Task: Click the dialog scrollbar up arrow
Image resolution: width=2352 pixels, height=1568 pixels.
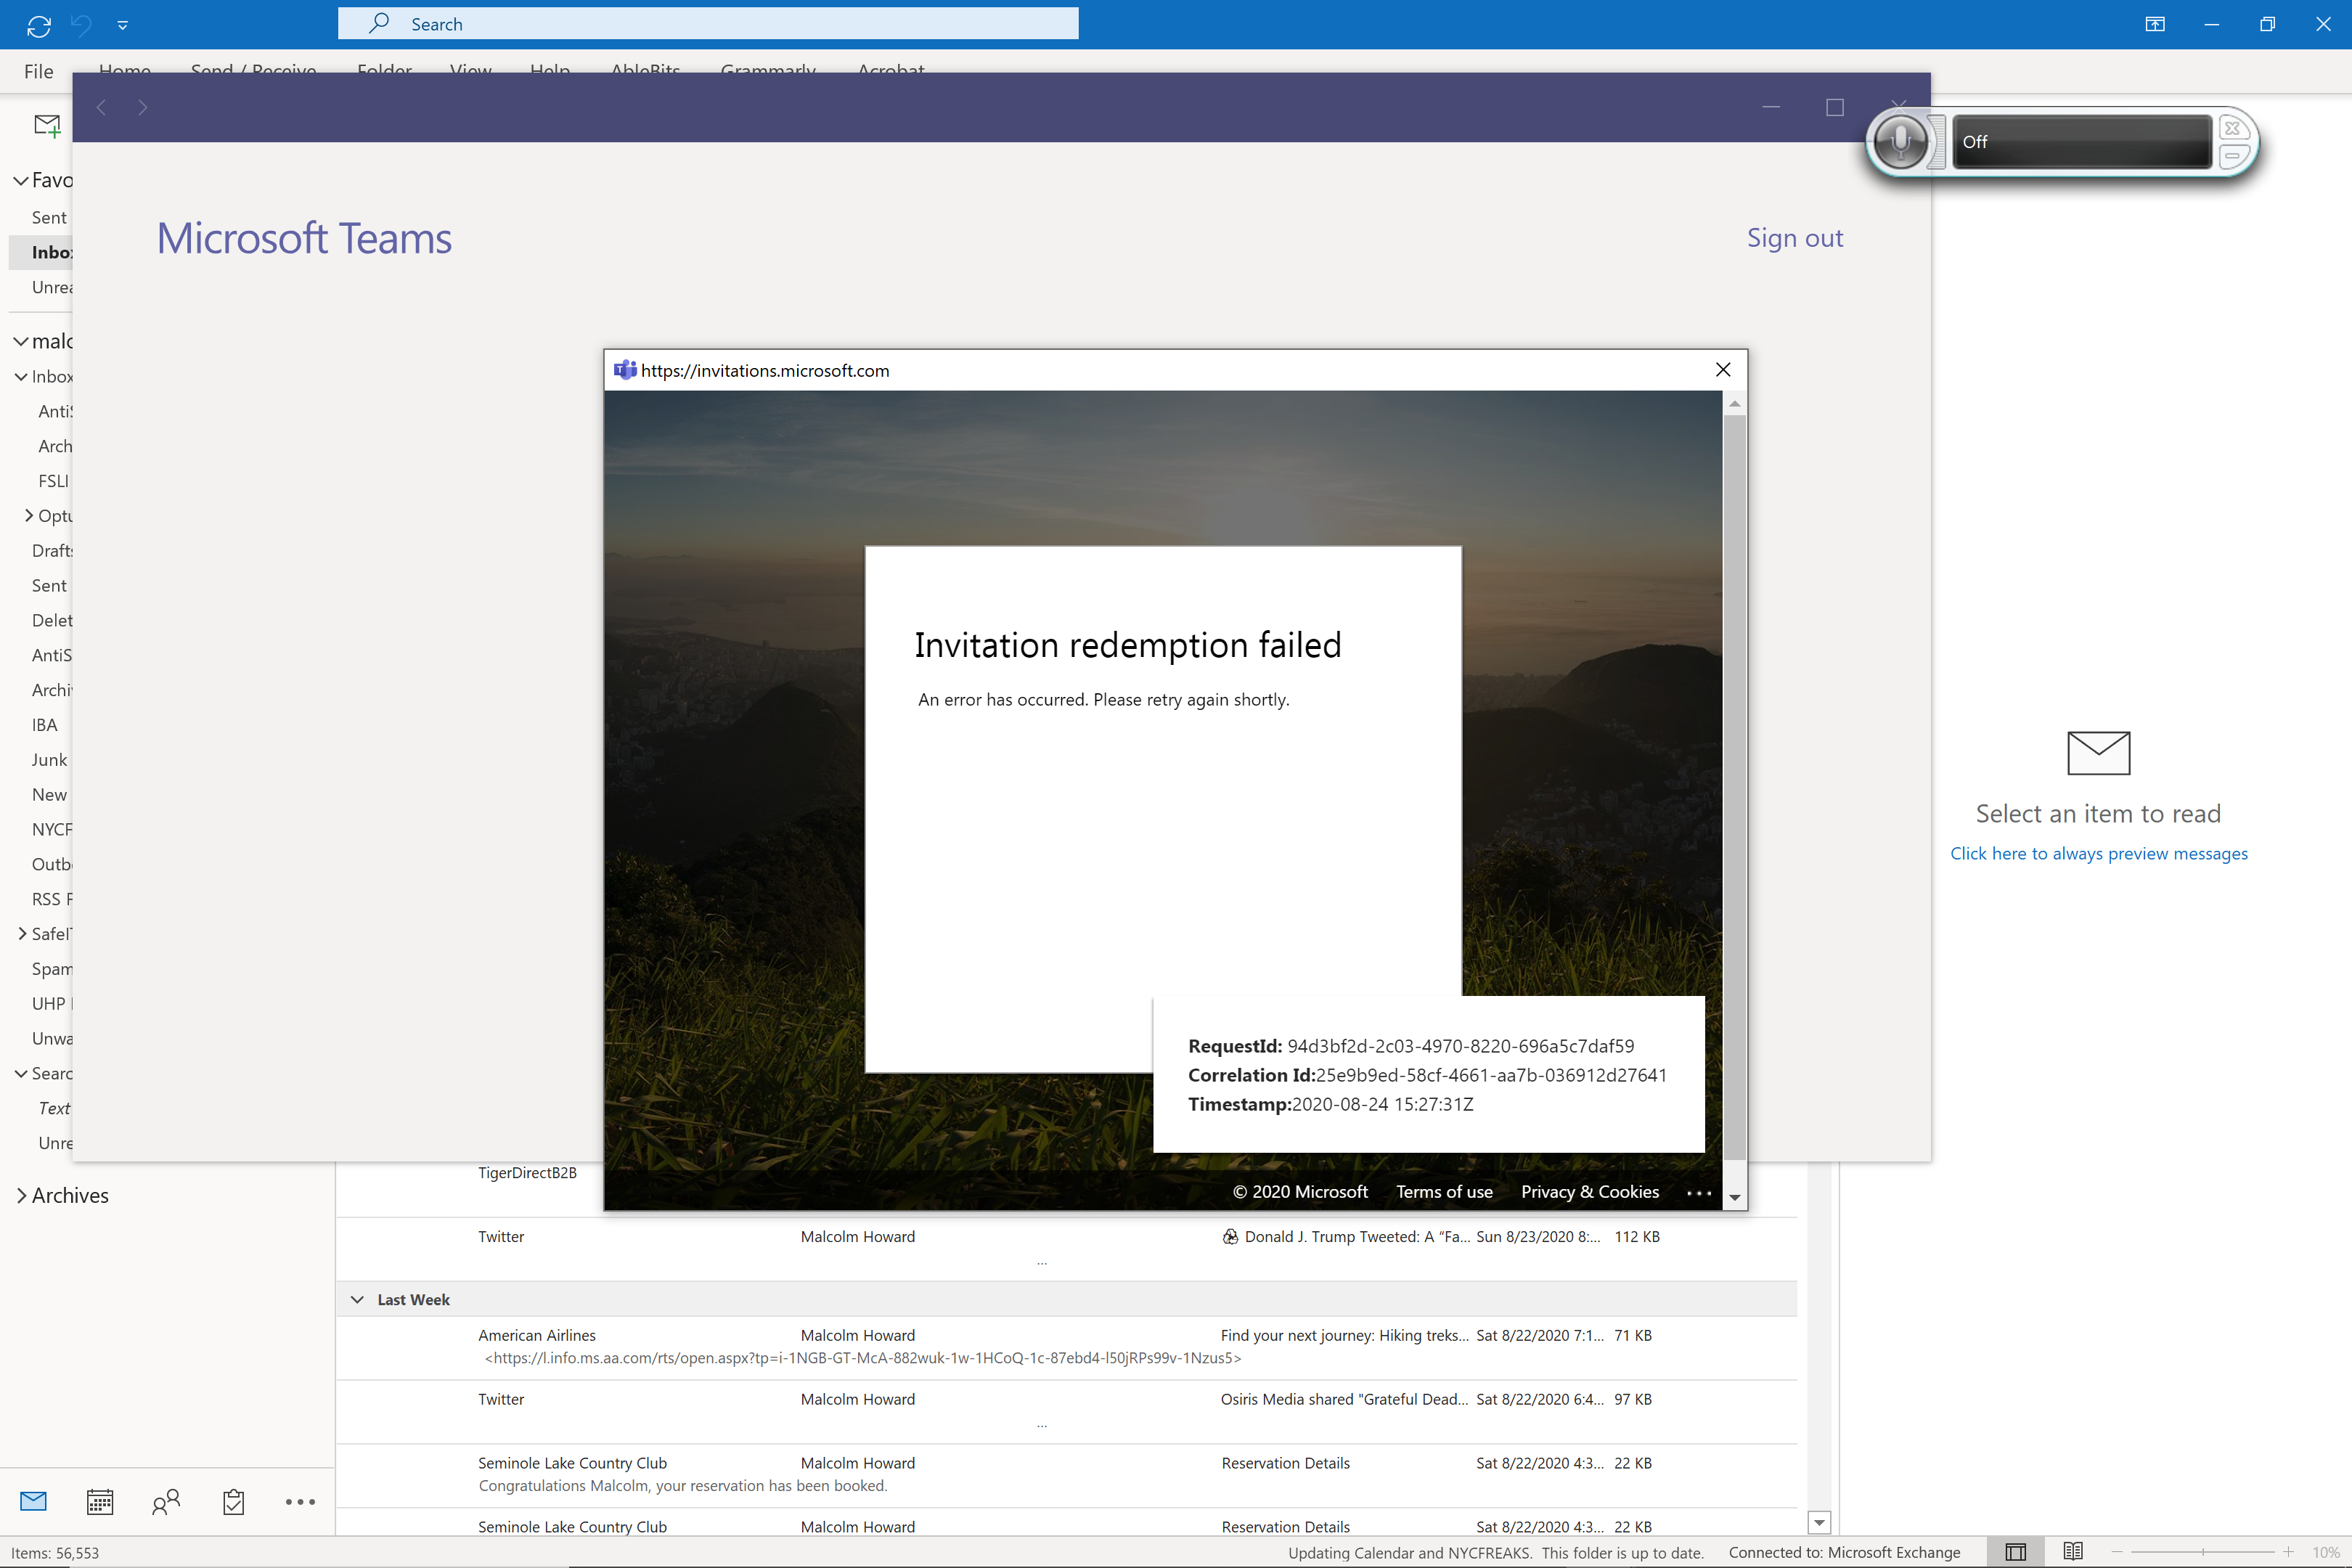Action: (1735, 403)
